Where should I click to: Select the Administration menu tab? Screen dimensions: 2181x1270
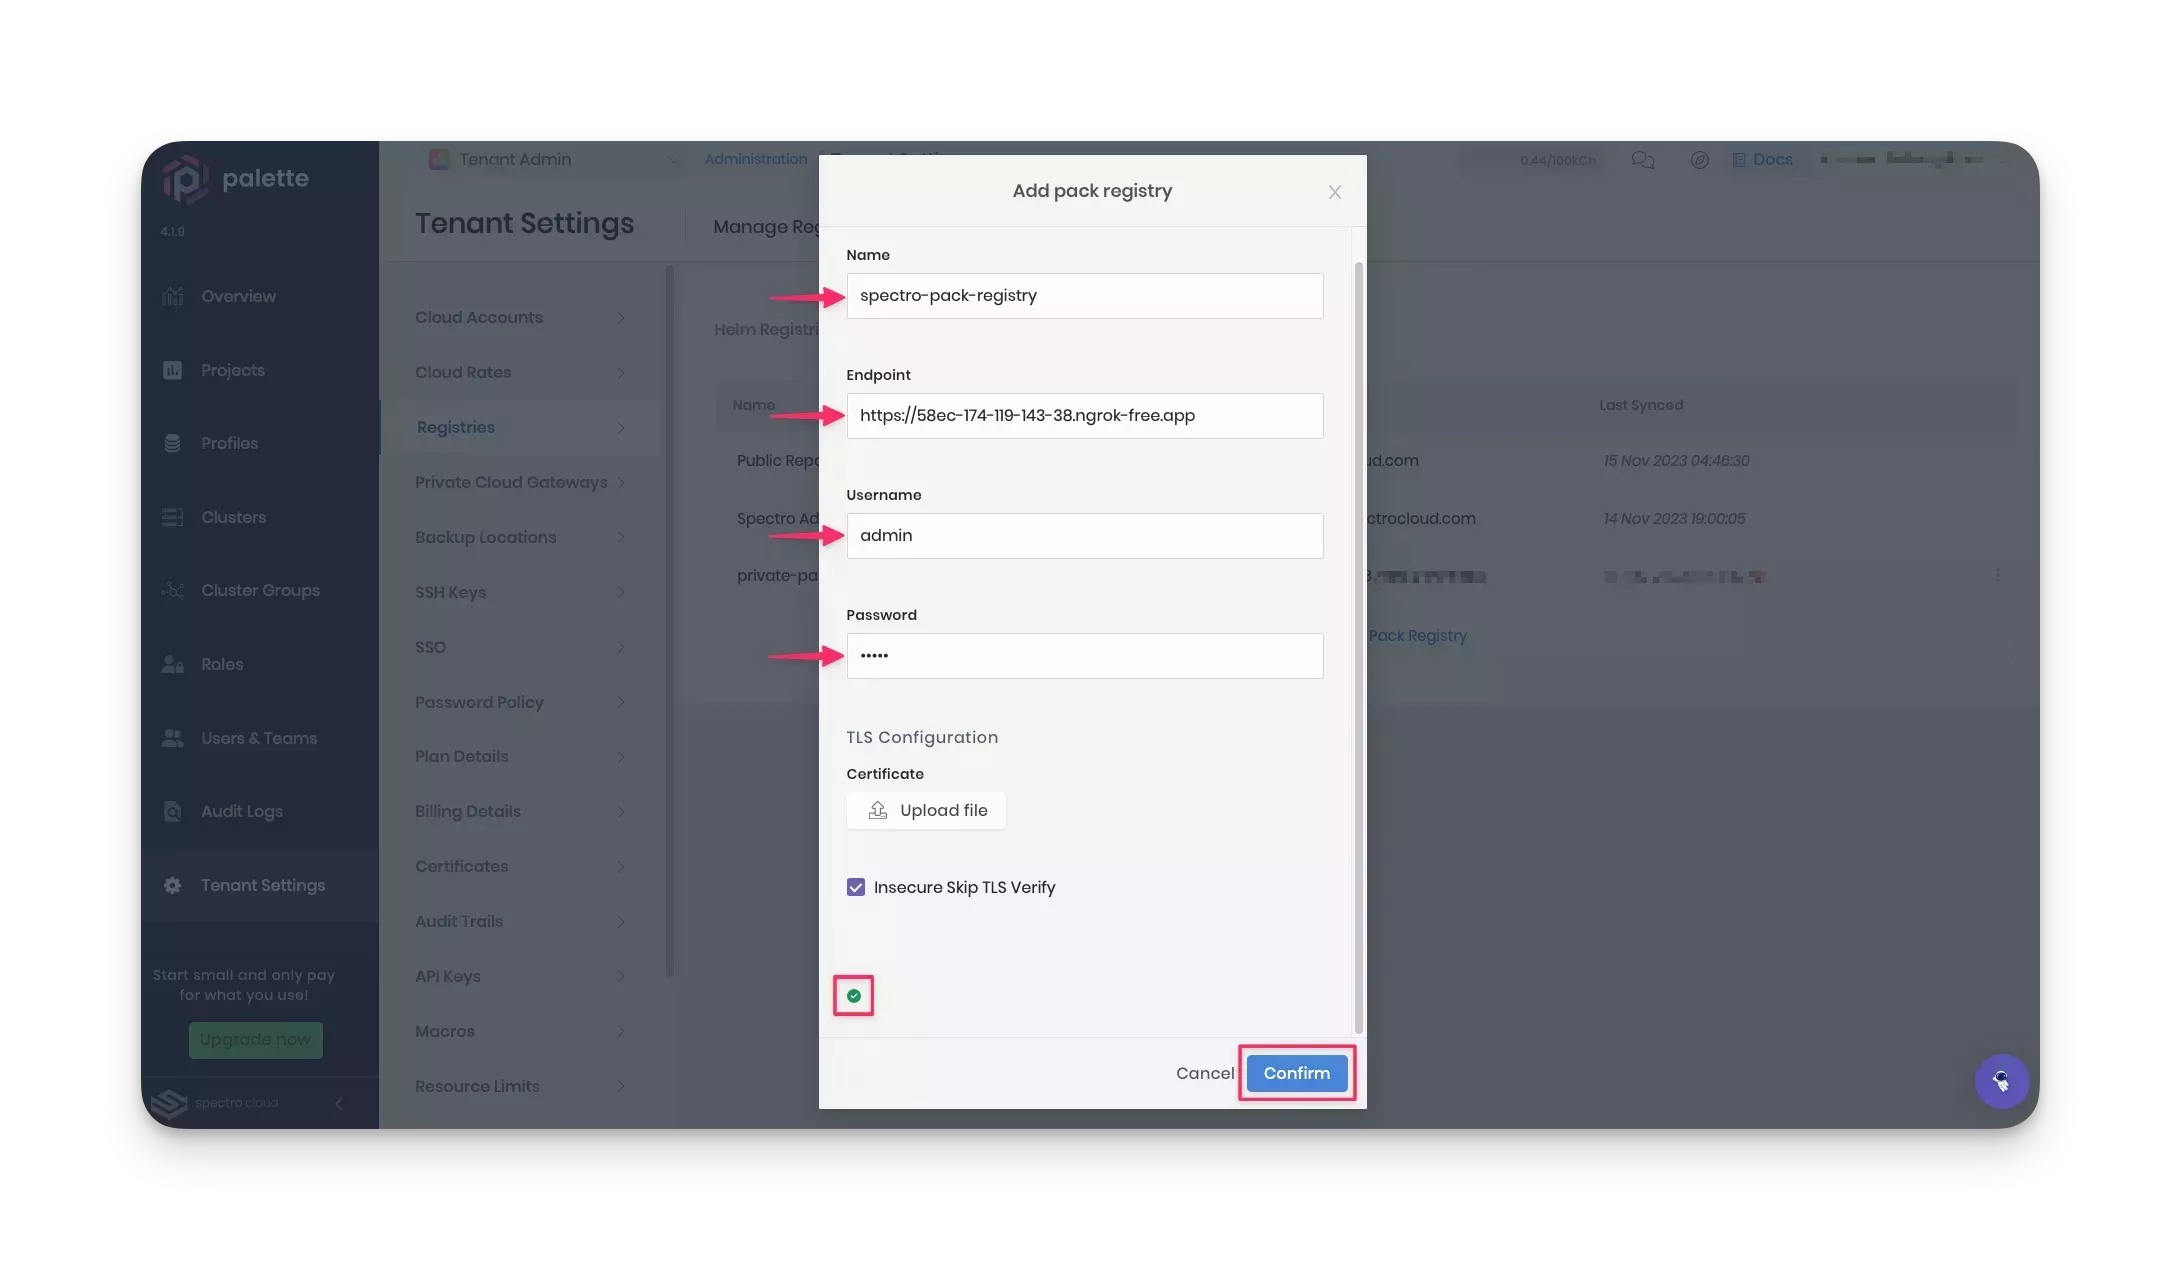click(x=756, y=160)
